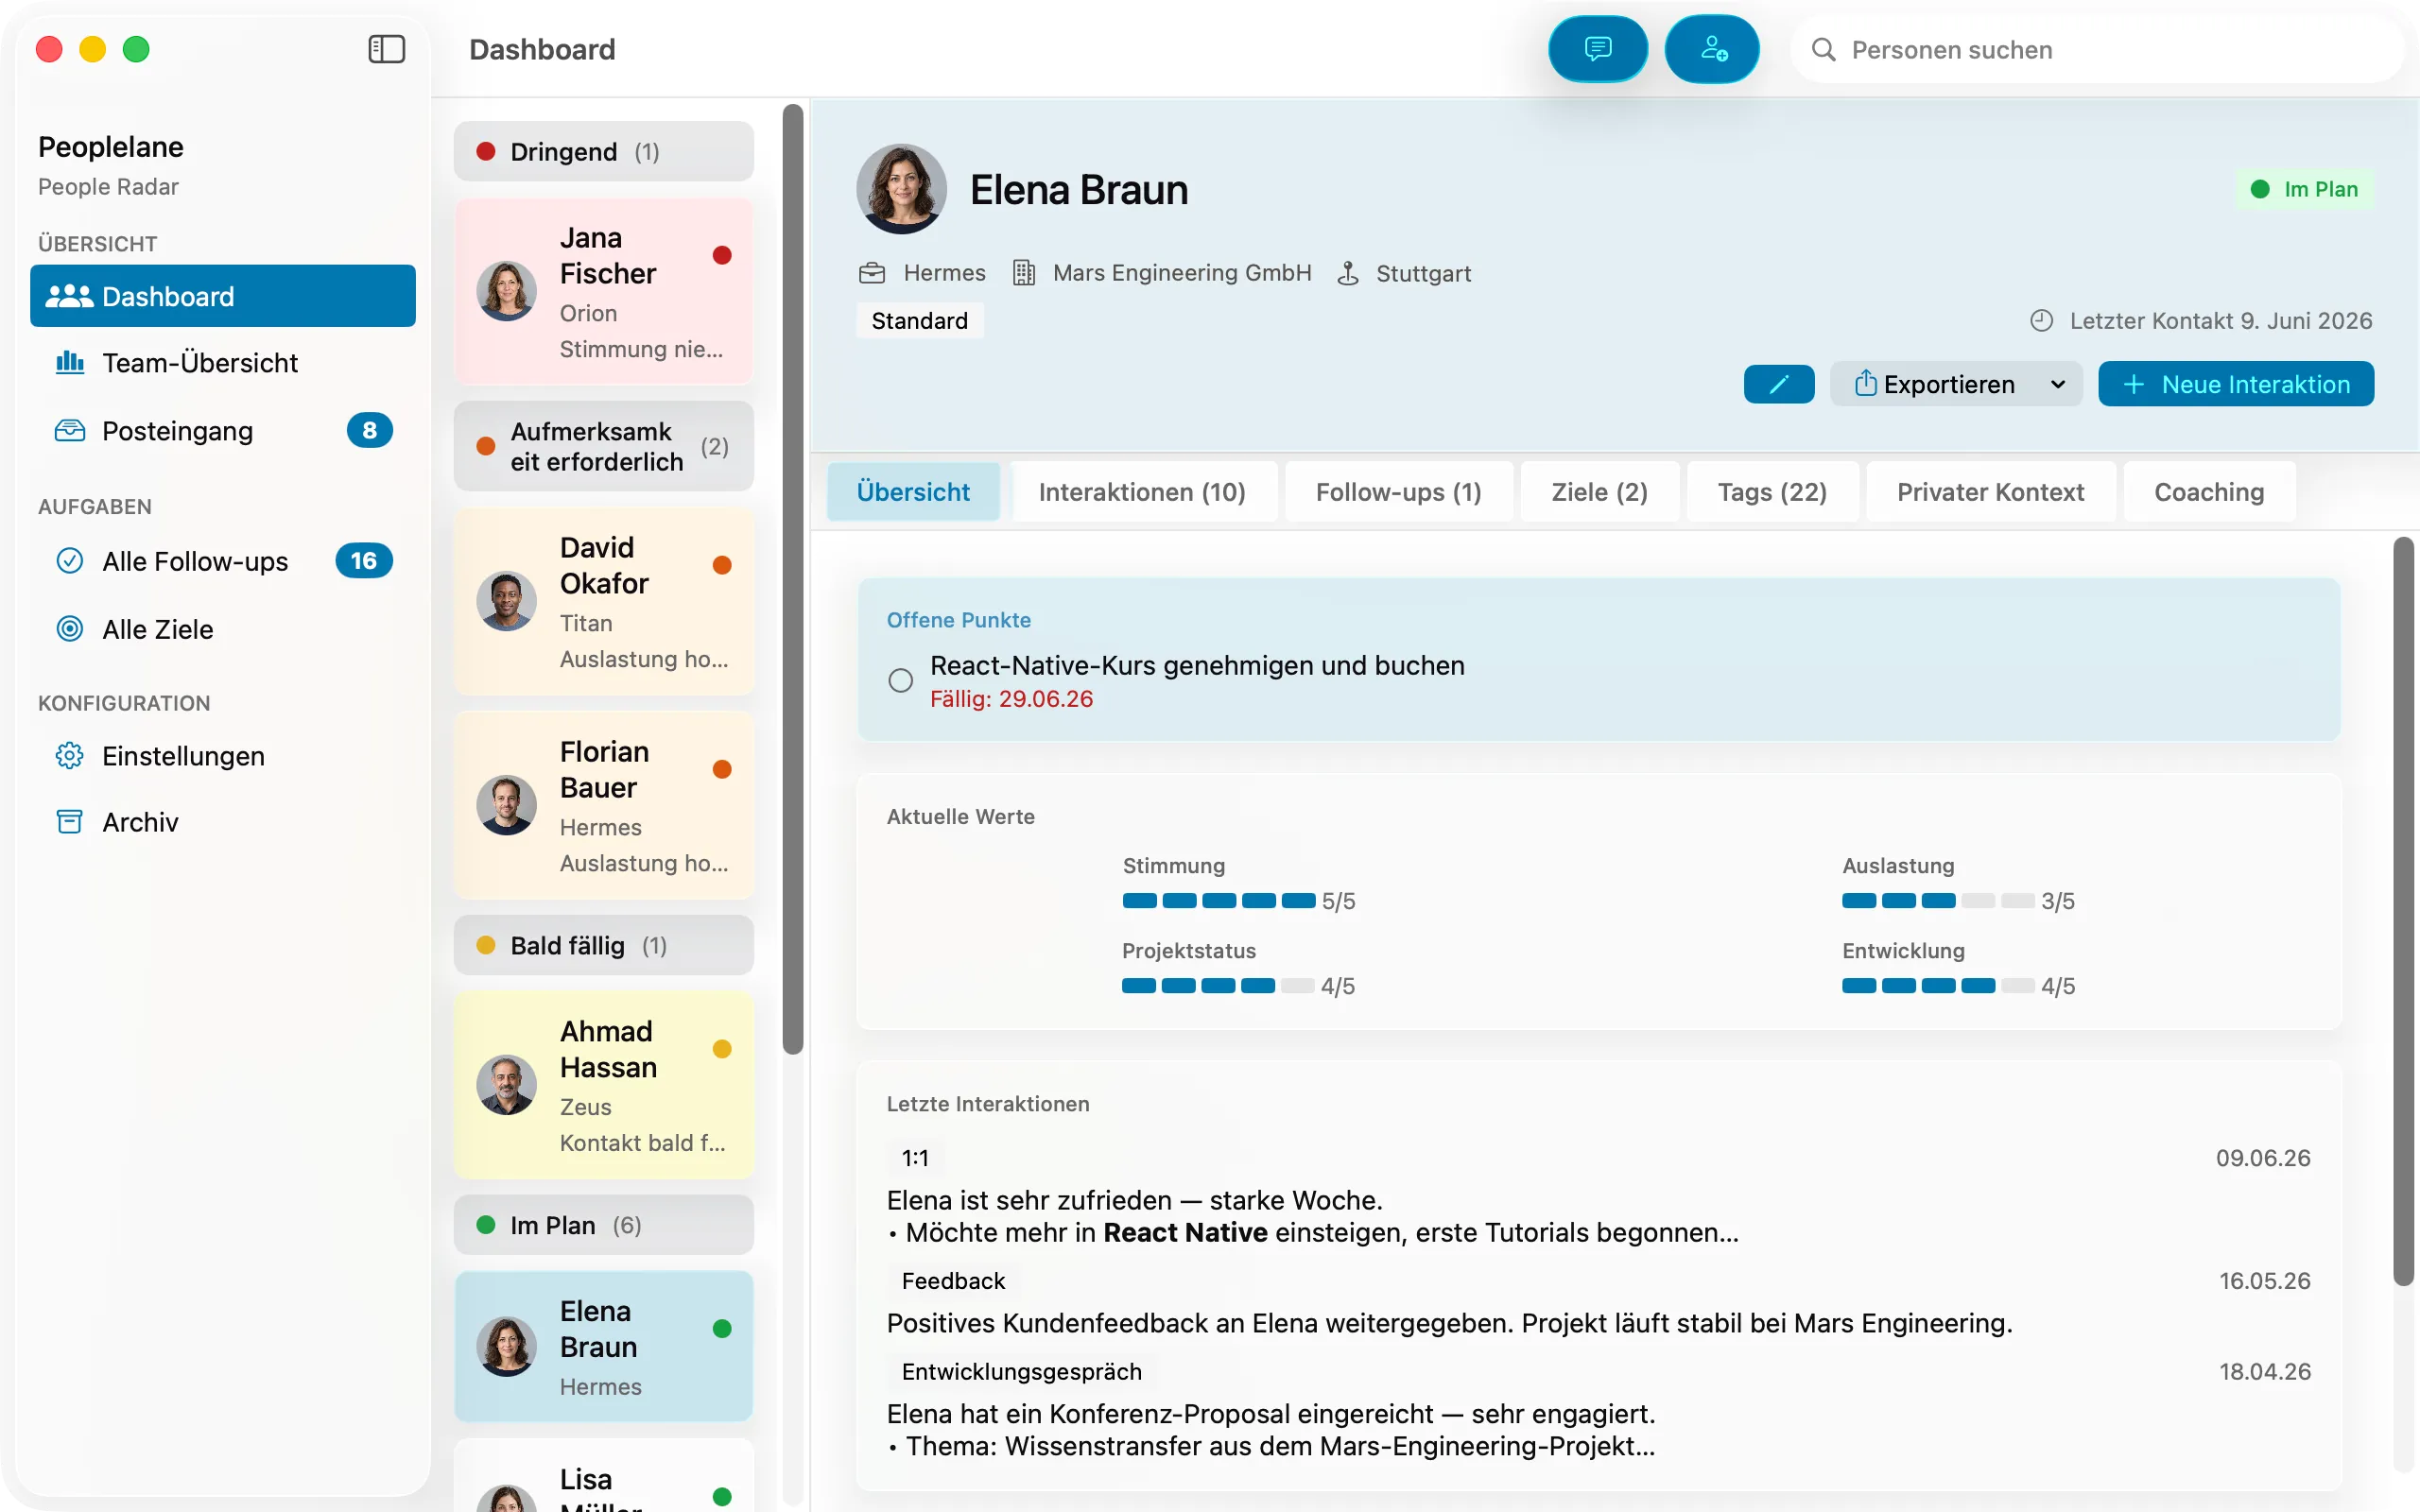Click the Letzter Kontakt clock icon
The width and height of the screenshot is (2420, 1512).
(2041, 321)
